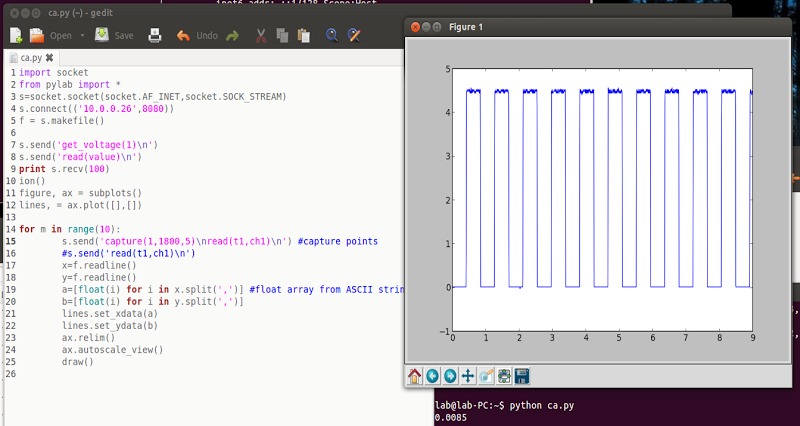Screen dimensions: 800x426
Task: Print the current document
Action: (155, 35)
